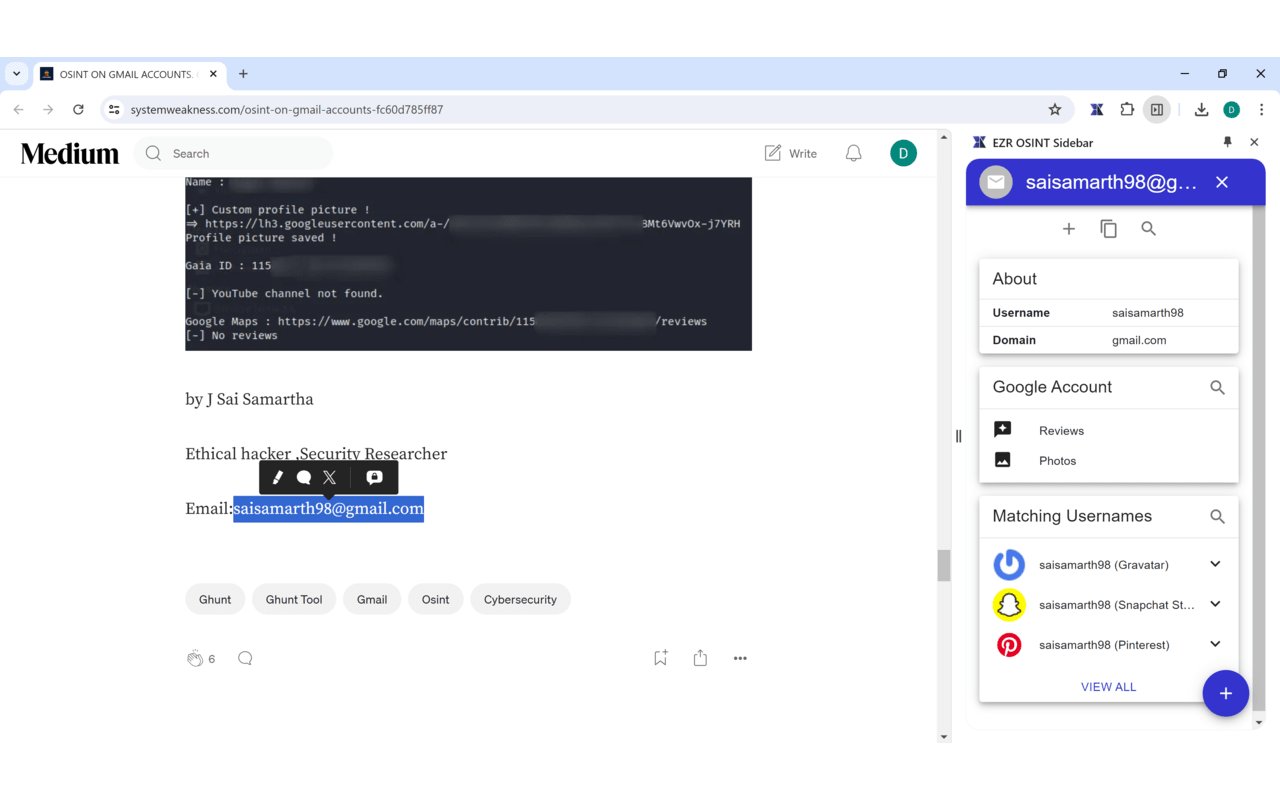This screenshot has height=800, width=1280.
Task: Open Reviews under Google Account
Action: (1060, 430)
